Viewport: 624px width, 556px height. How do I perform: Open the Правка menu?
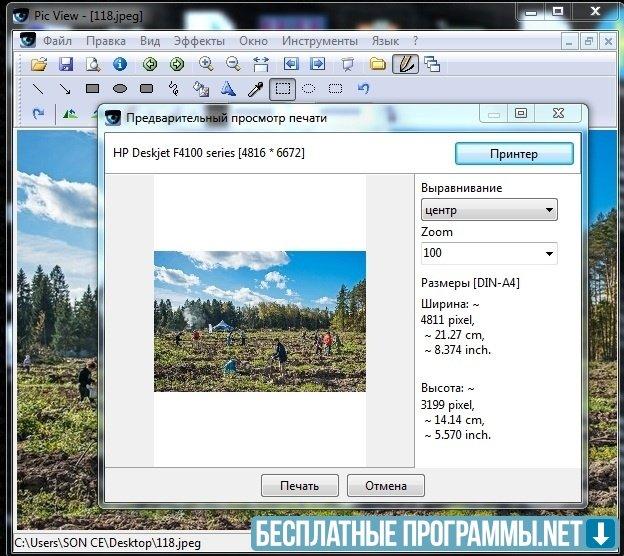pyautogui.click(x=106, y=41)
